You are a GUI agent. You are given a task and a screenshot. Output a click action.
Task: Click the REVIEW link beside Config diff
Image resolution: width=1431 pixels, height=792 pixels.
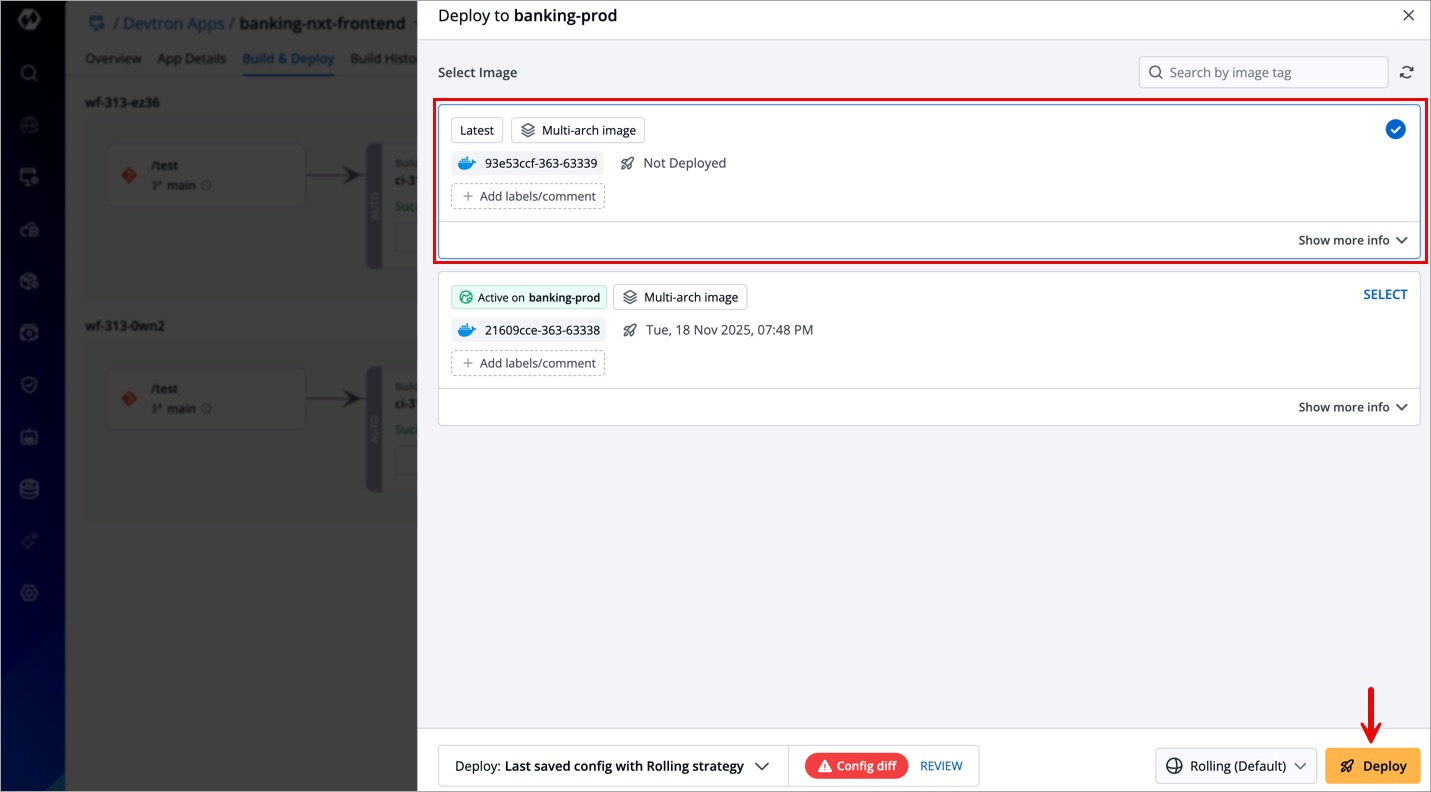click(x=941, y=766)
